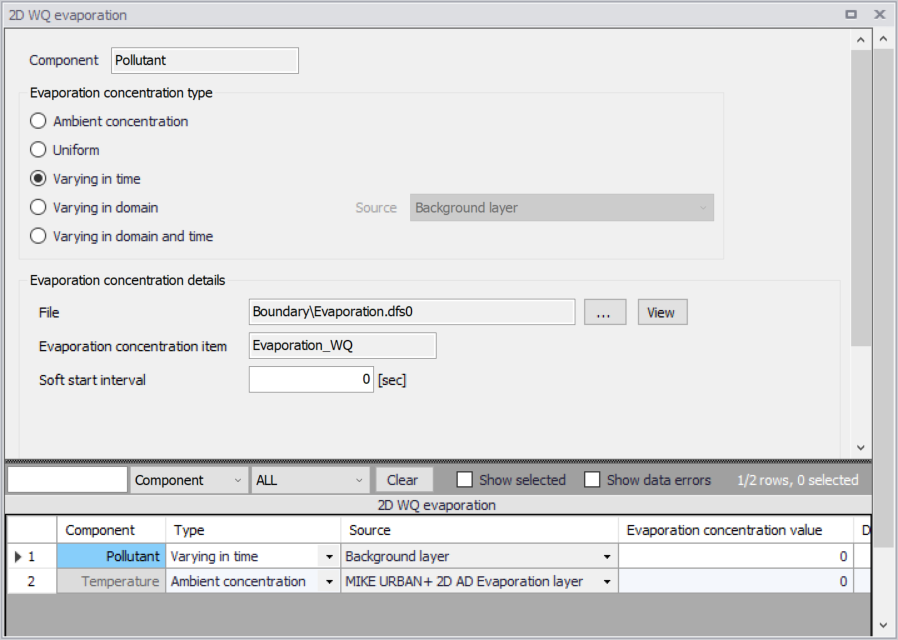Click the Soft start interval field

coord(311,380)
